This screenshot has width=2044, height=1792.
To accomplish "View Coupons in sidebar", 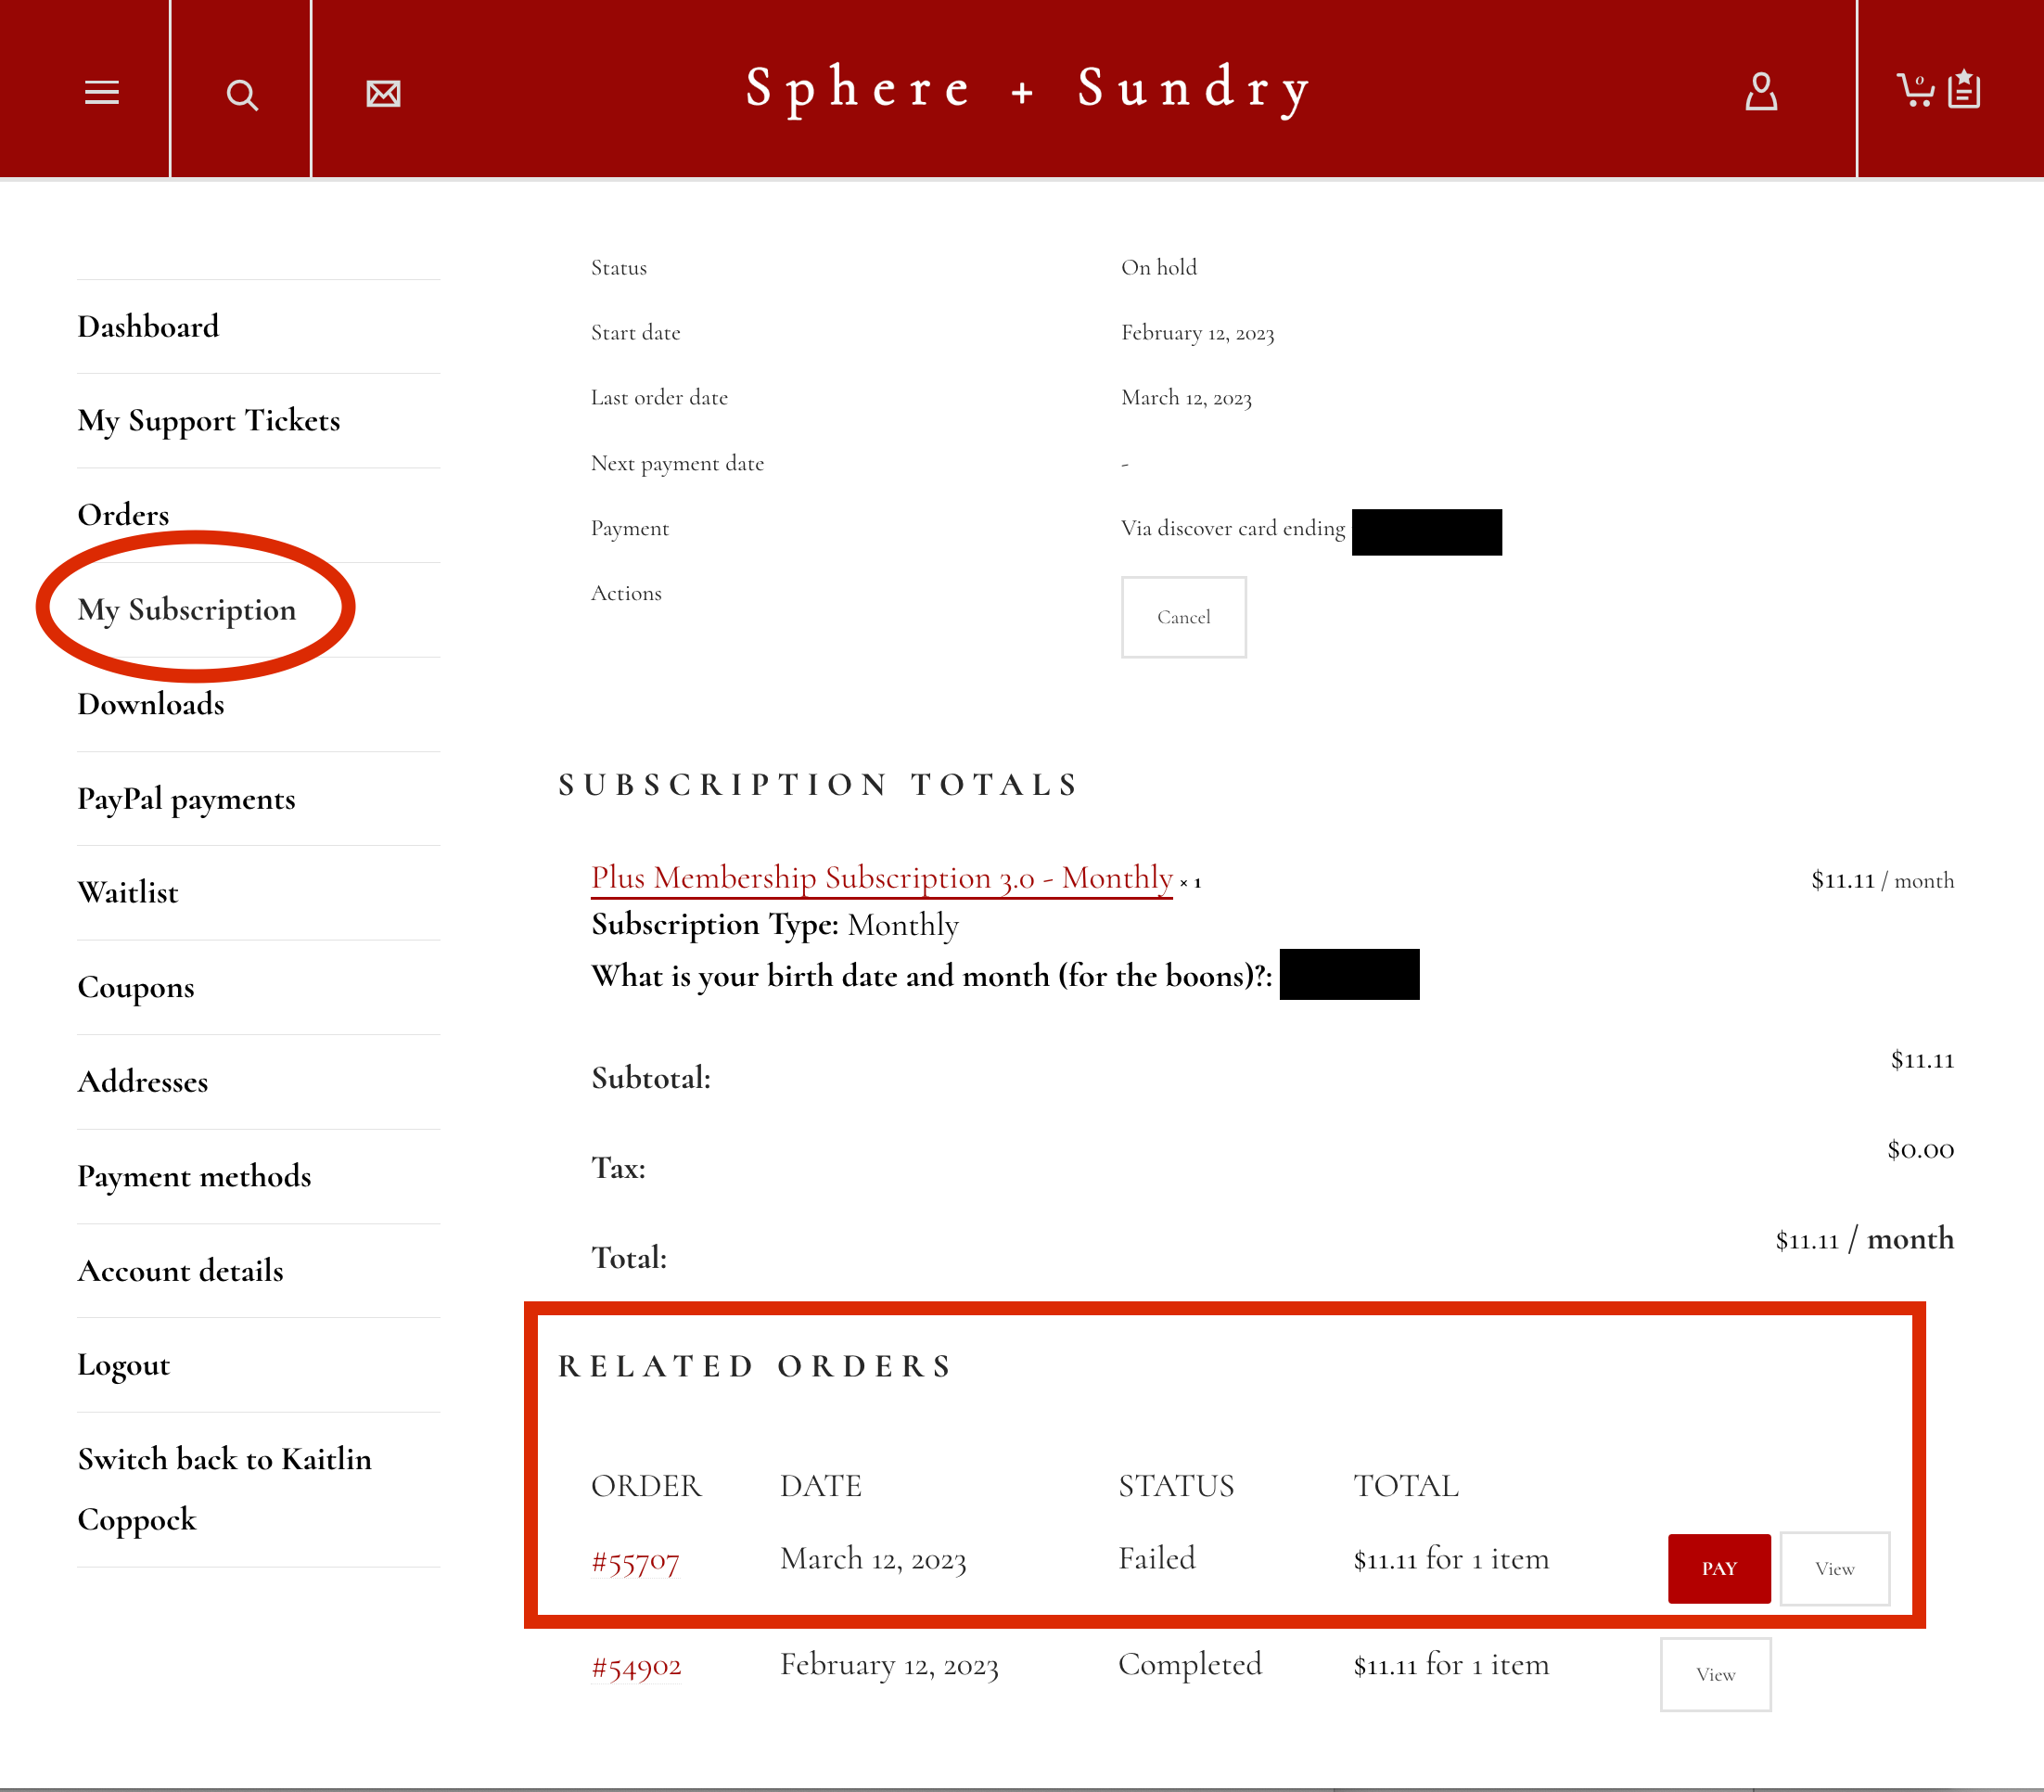I will pos(136,988).
